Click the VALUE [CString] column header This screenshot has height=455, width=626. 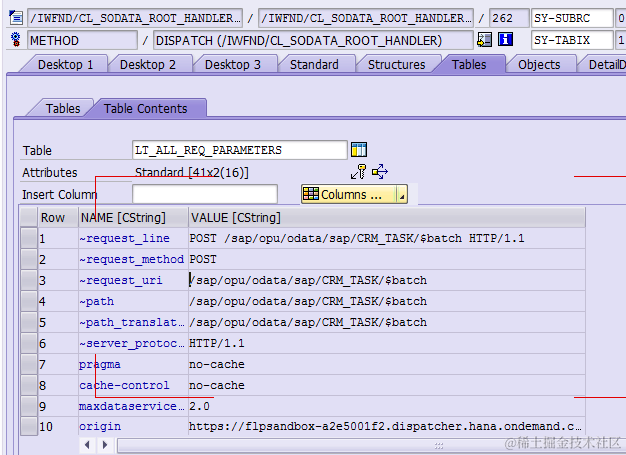coord(386,217)
